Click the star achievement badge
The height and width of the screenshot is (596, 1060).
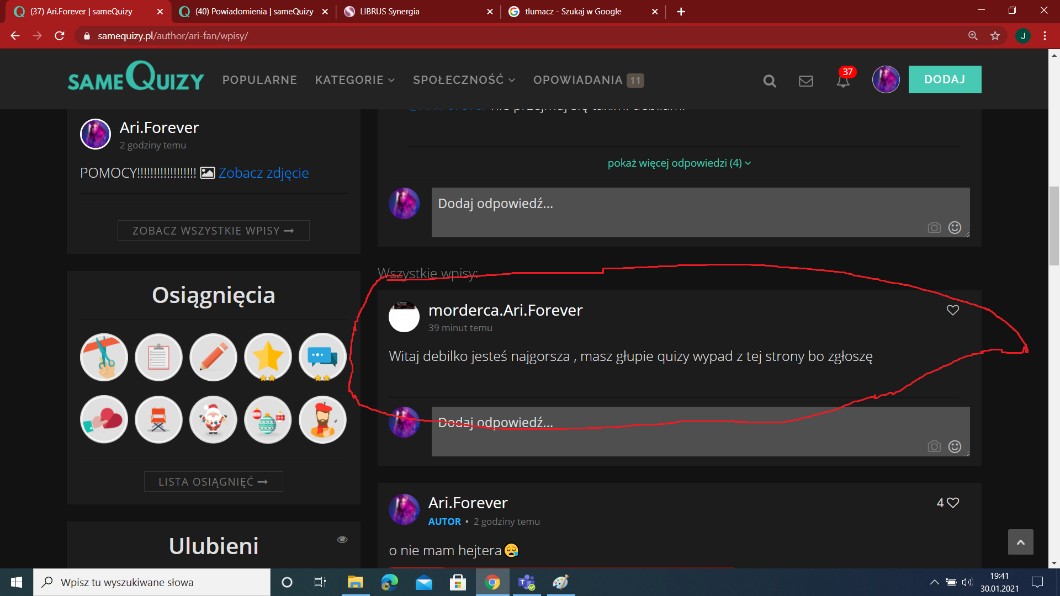(268, 357)
